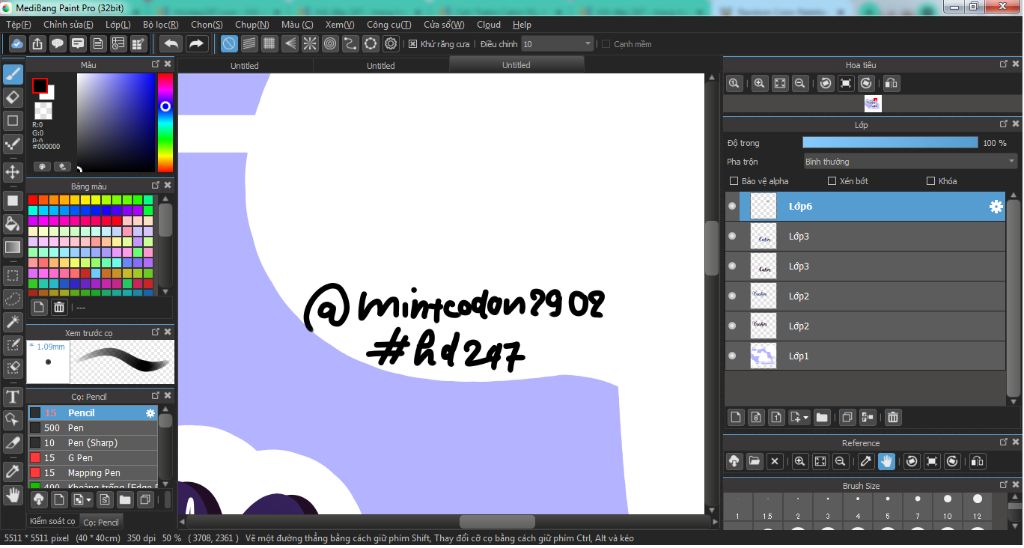1024x548 pixels.
Task: Open reference image folder icon
Action: pos(754,461)
